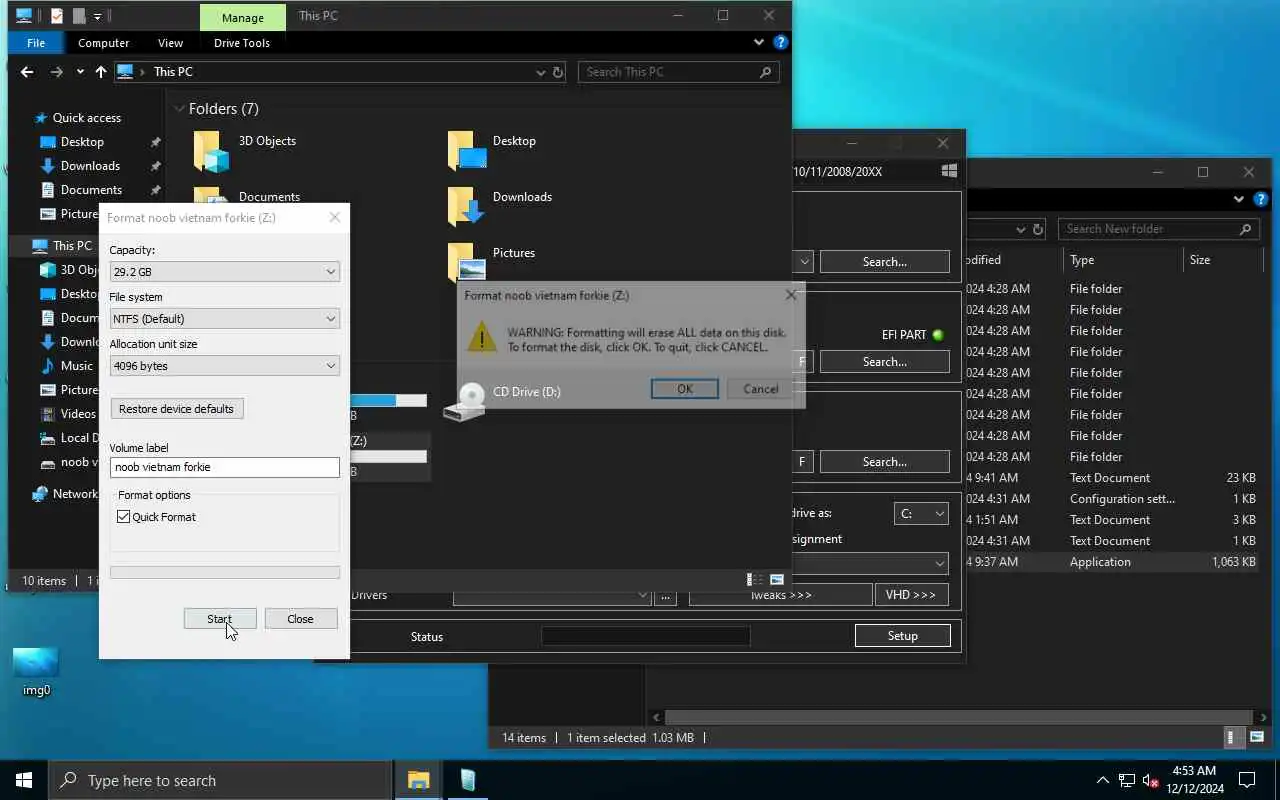This screenshot has width=1280, height=800.
Task: Click the Volume label field
Action: (x=225, y=467)
